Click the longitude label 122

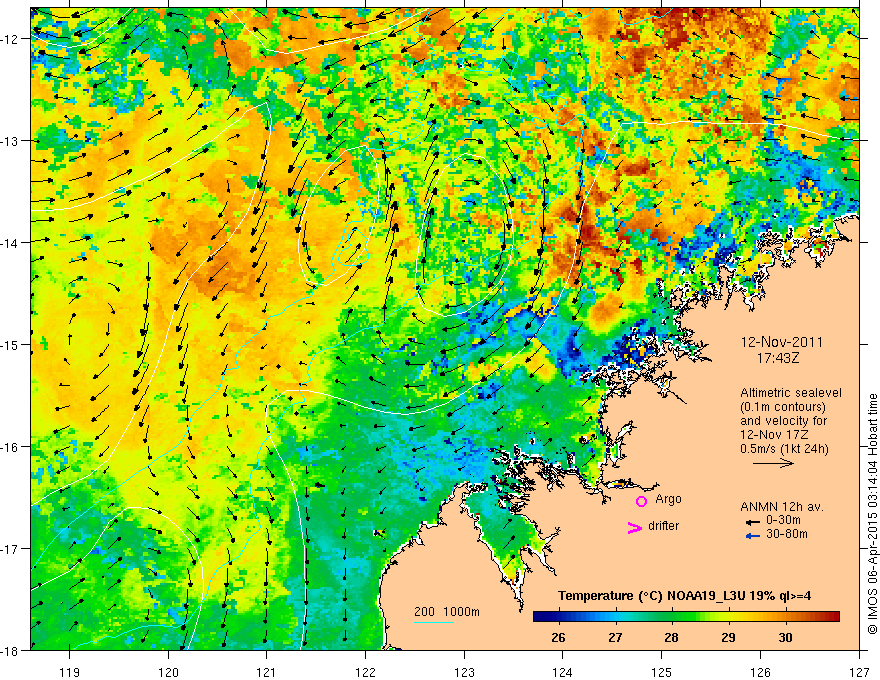(365, 672)
